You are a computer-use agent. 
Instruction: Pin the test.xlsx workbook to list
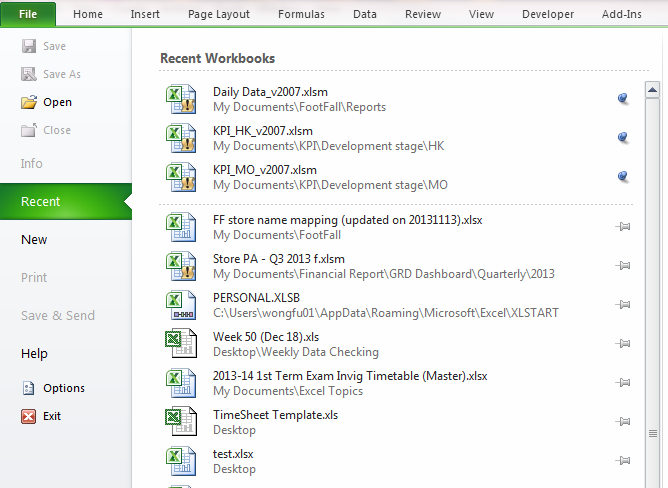(622, 461)
